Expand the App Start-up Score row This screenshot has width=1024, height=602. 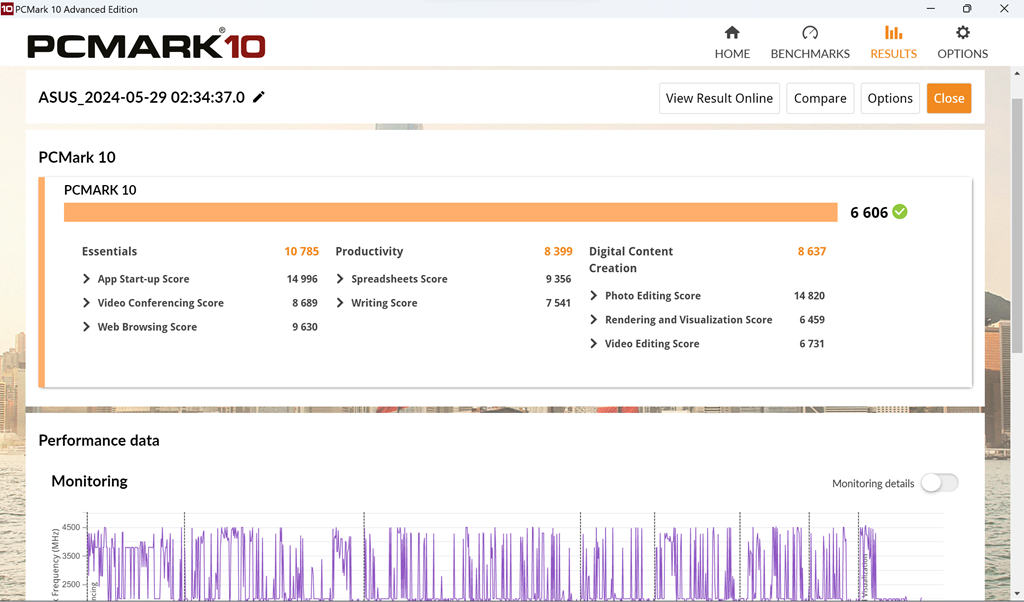(x=87, y=279)
